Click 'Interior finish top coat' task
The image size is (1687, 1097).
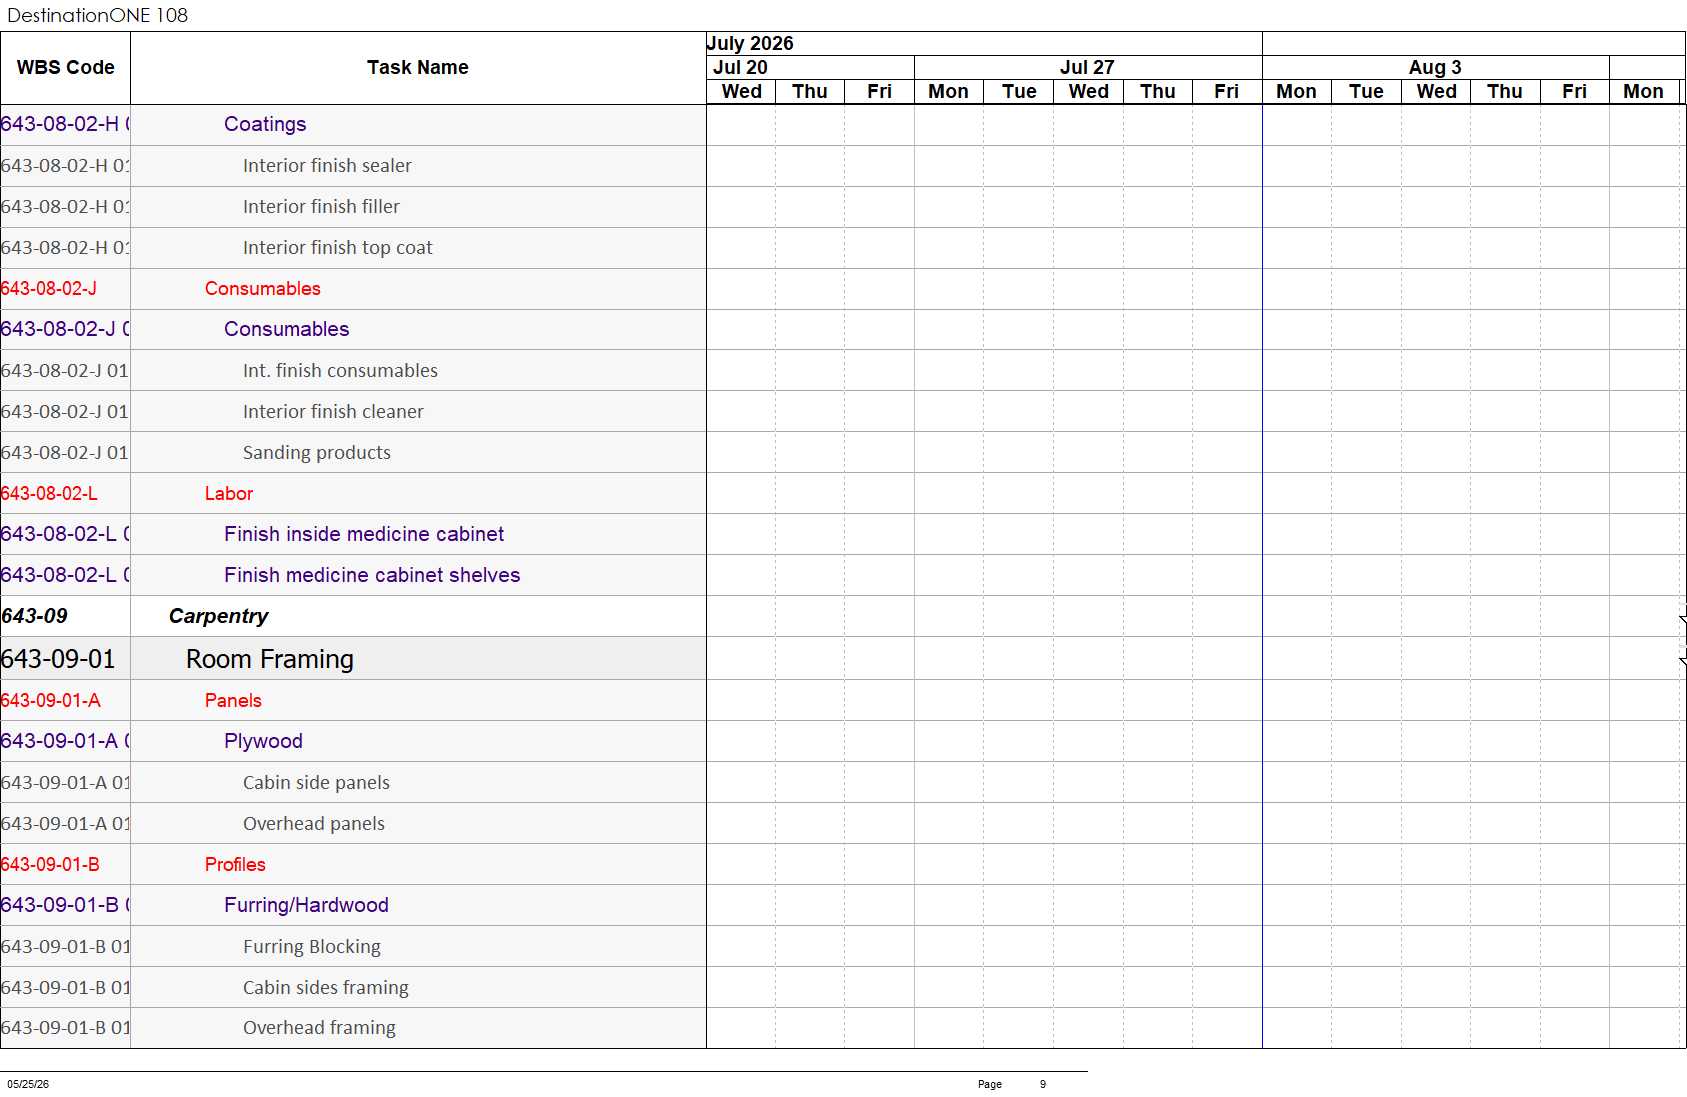point(338,248)
